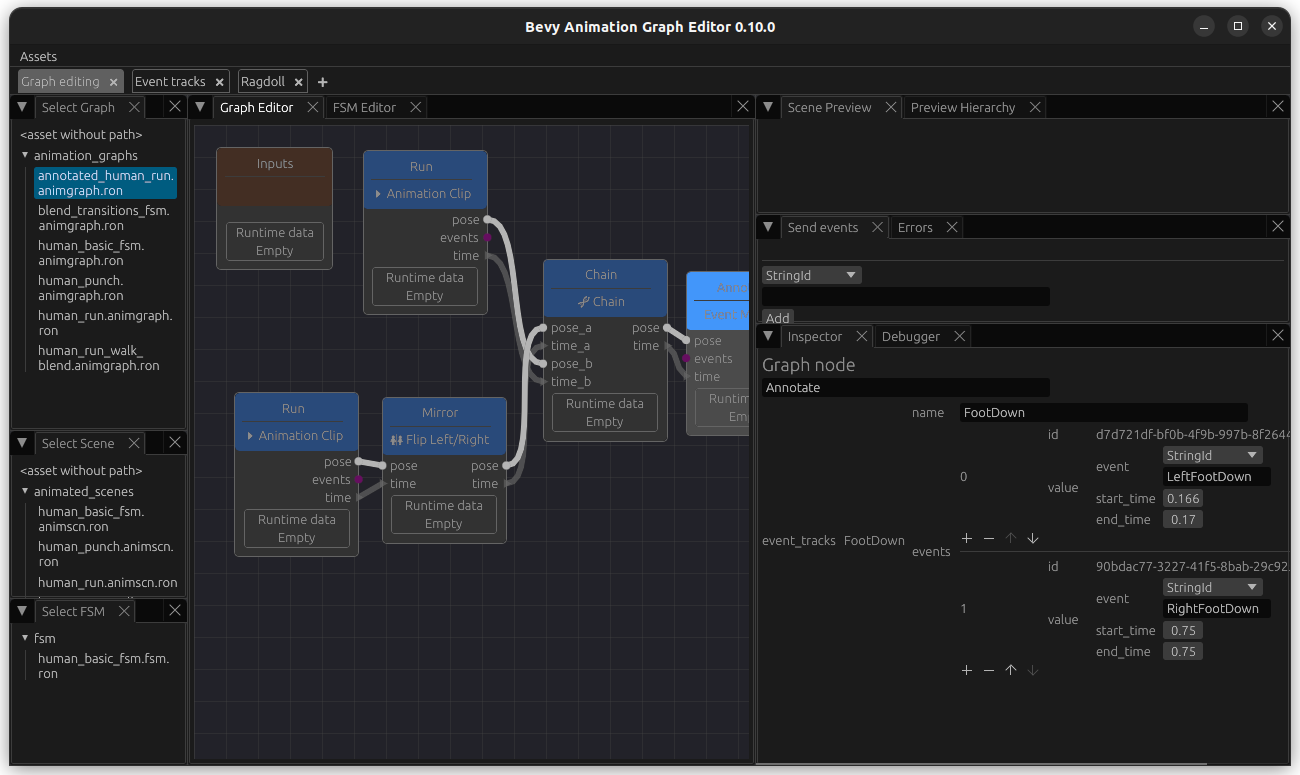The width and height of the screenshot is (1300, 775).
Task: Open the Assets menu
Action: pos(38,56)
